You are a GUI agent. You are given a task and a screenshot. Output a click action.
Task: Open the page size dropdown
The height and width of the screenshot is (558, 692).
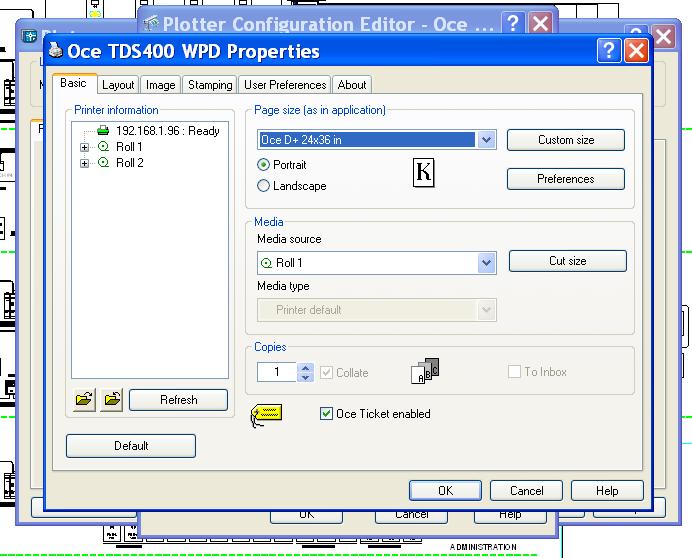(x=486, y=140)
